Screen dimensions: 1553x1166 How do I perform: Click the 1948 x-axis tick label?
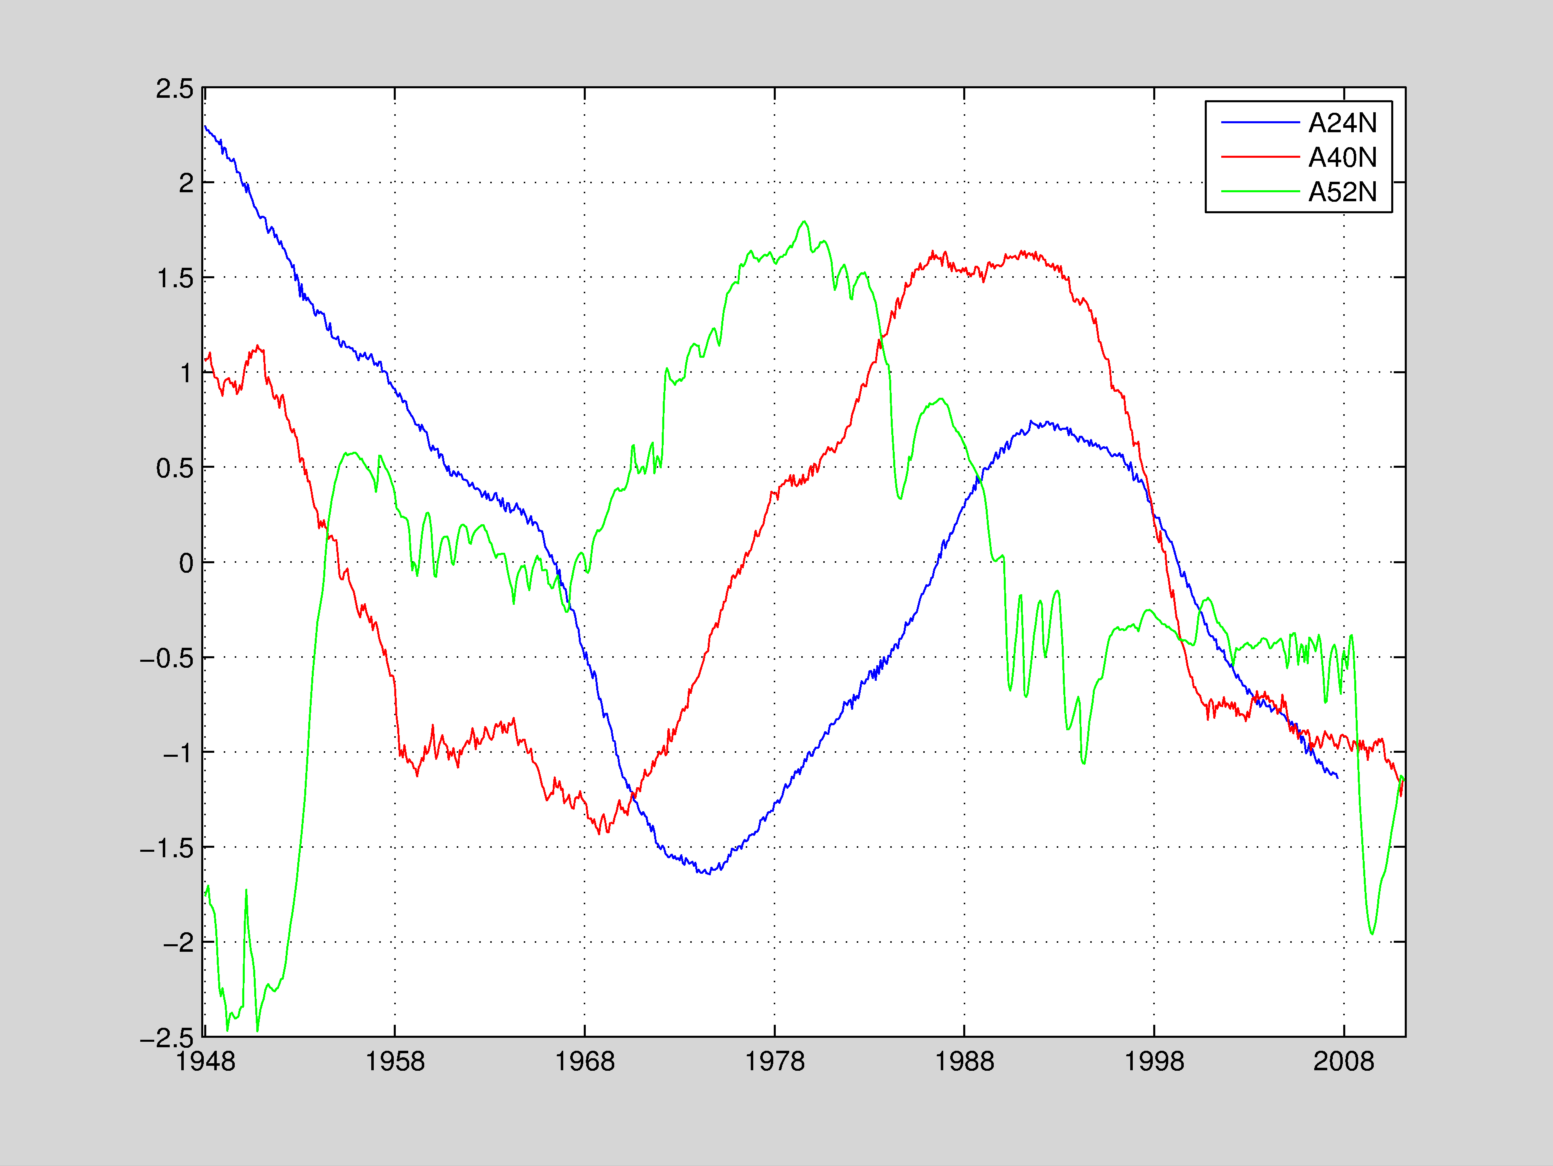(x=205, y=1062)
